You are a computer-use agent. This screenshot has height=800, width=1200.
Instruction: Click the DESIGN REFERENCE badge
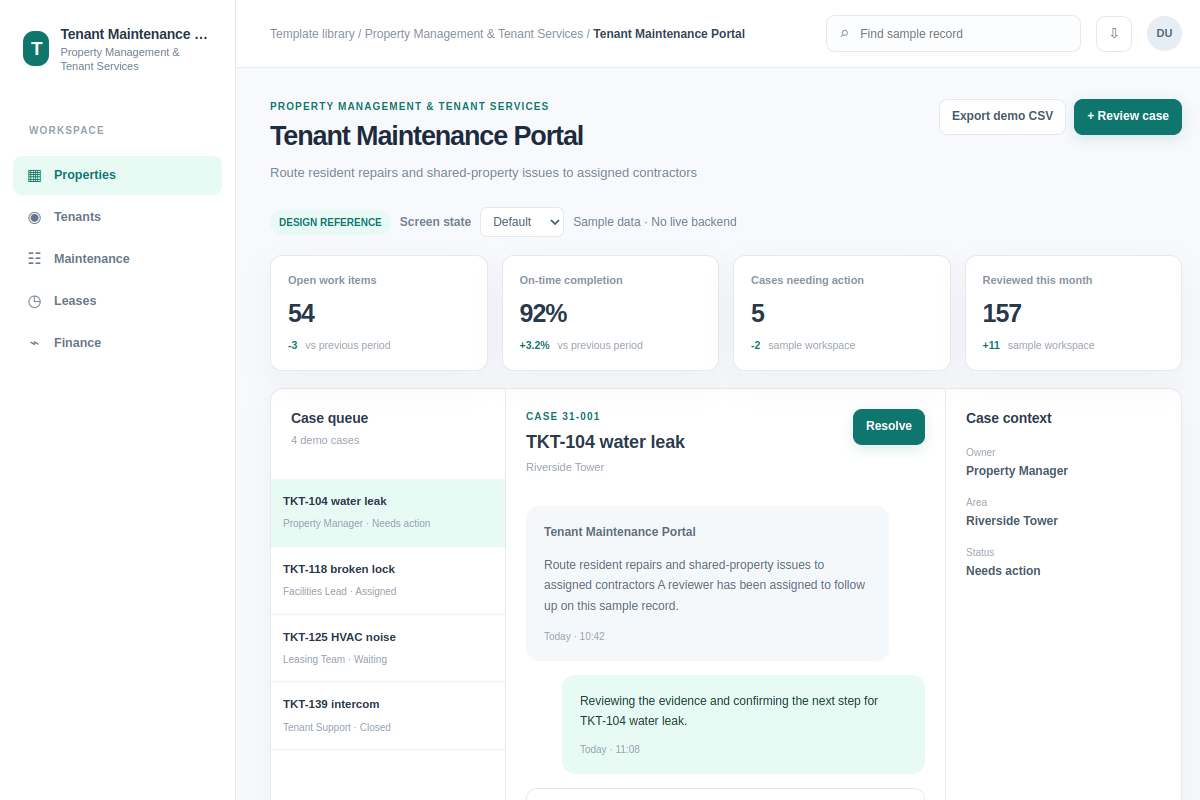click(330, 222)
